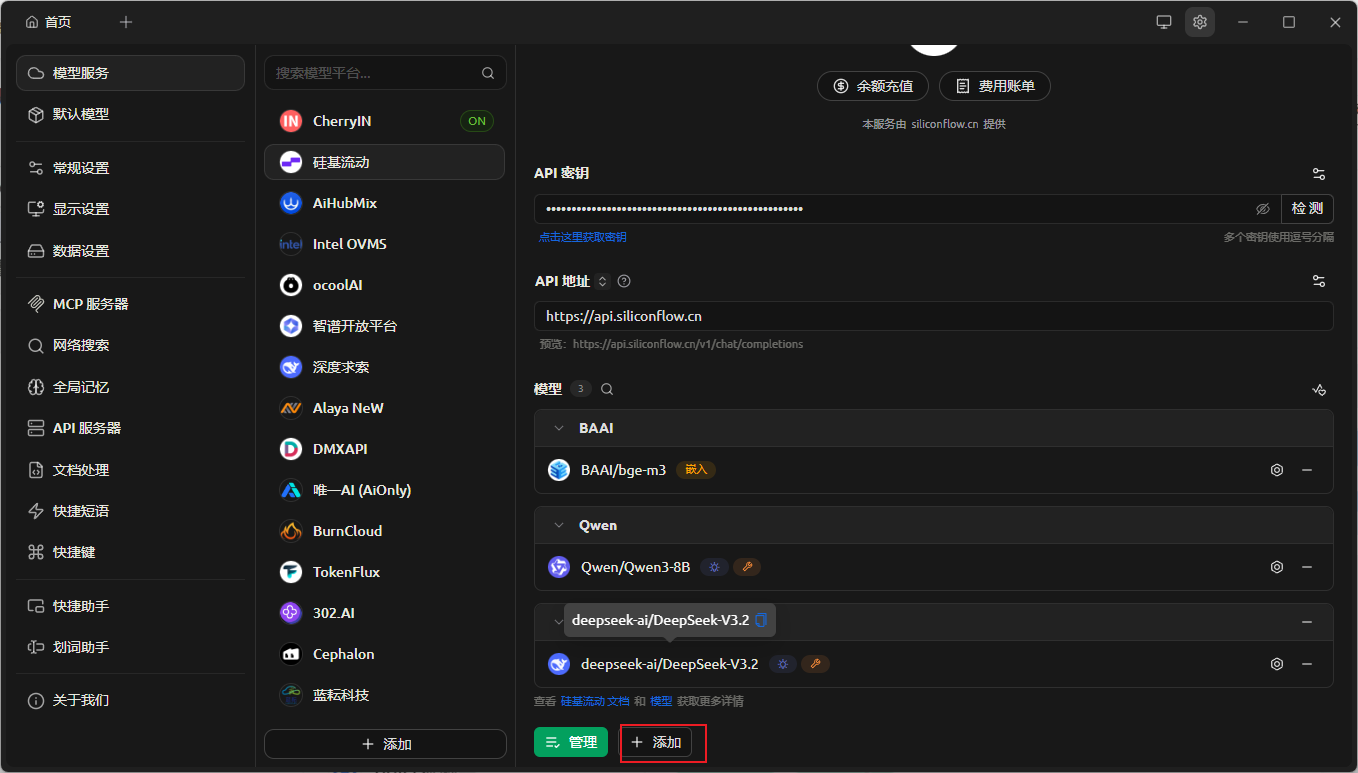Select the ocoolAI provider
Viewport: 1358px width, 773px height.
385,285
